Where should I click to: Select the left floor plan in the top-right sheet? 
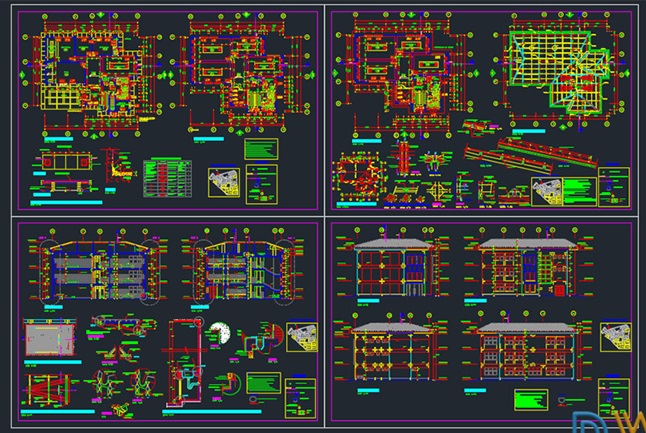tap(405, 74)
